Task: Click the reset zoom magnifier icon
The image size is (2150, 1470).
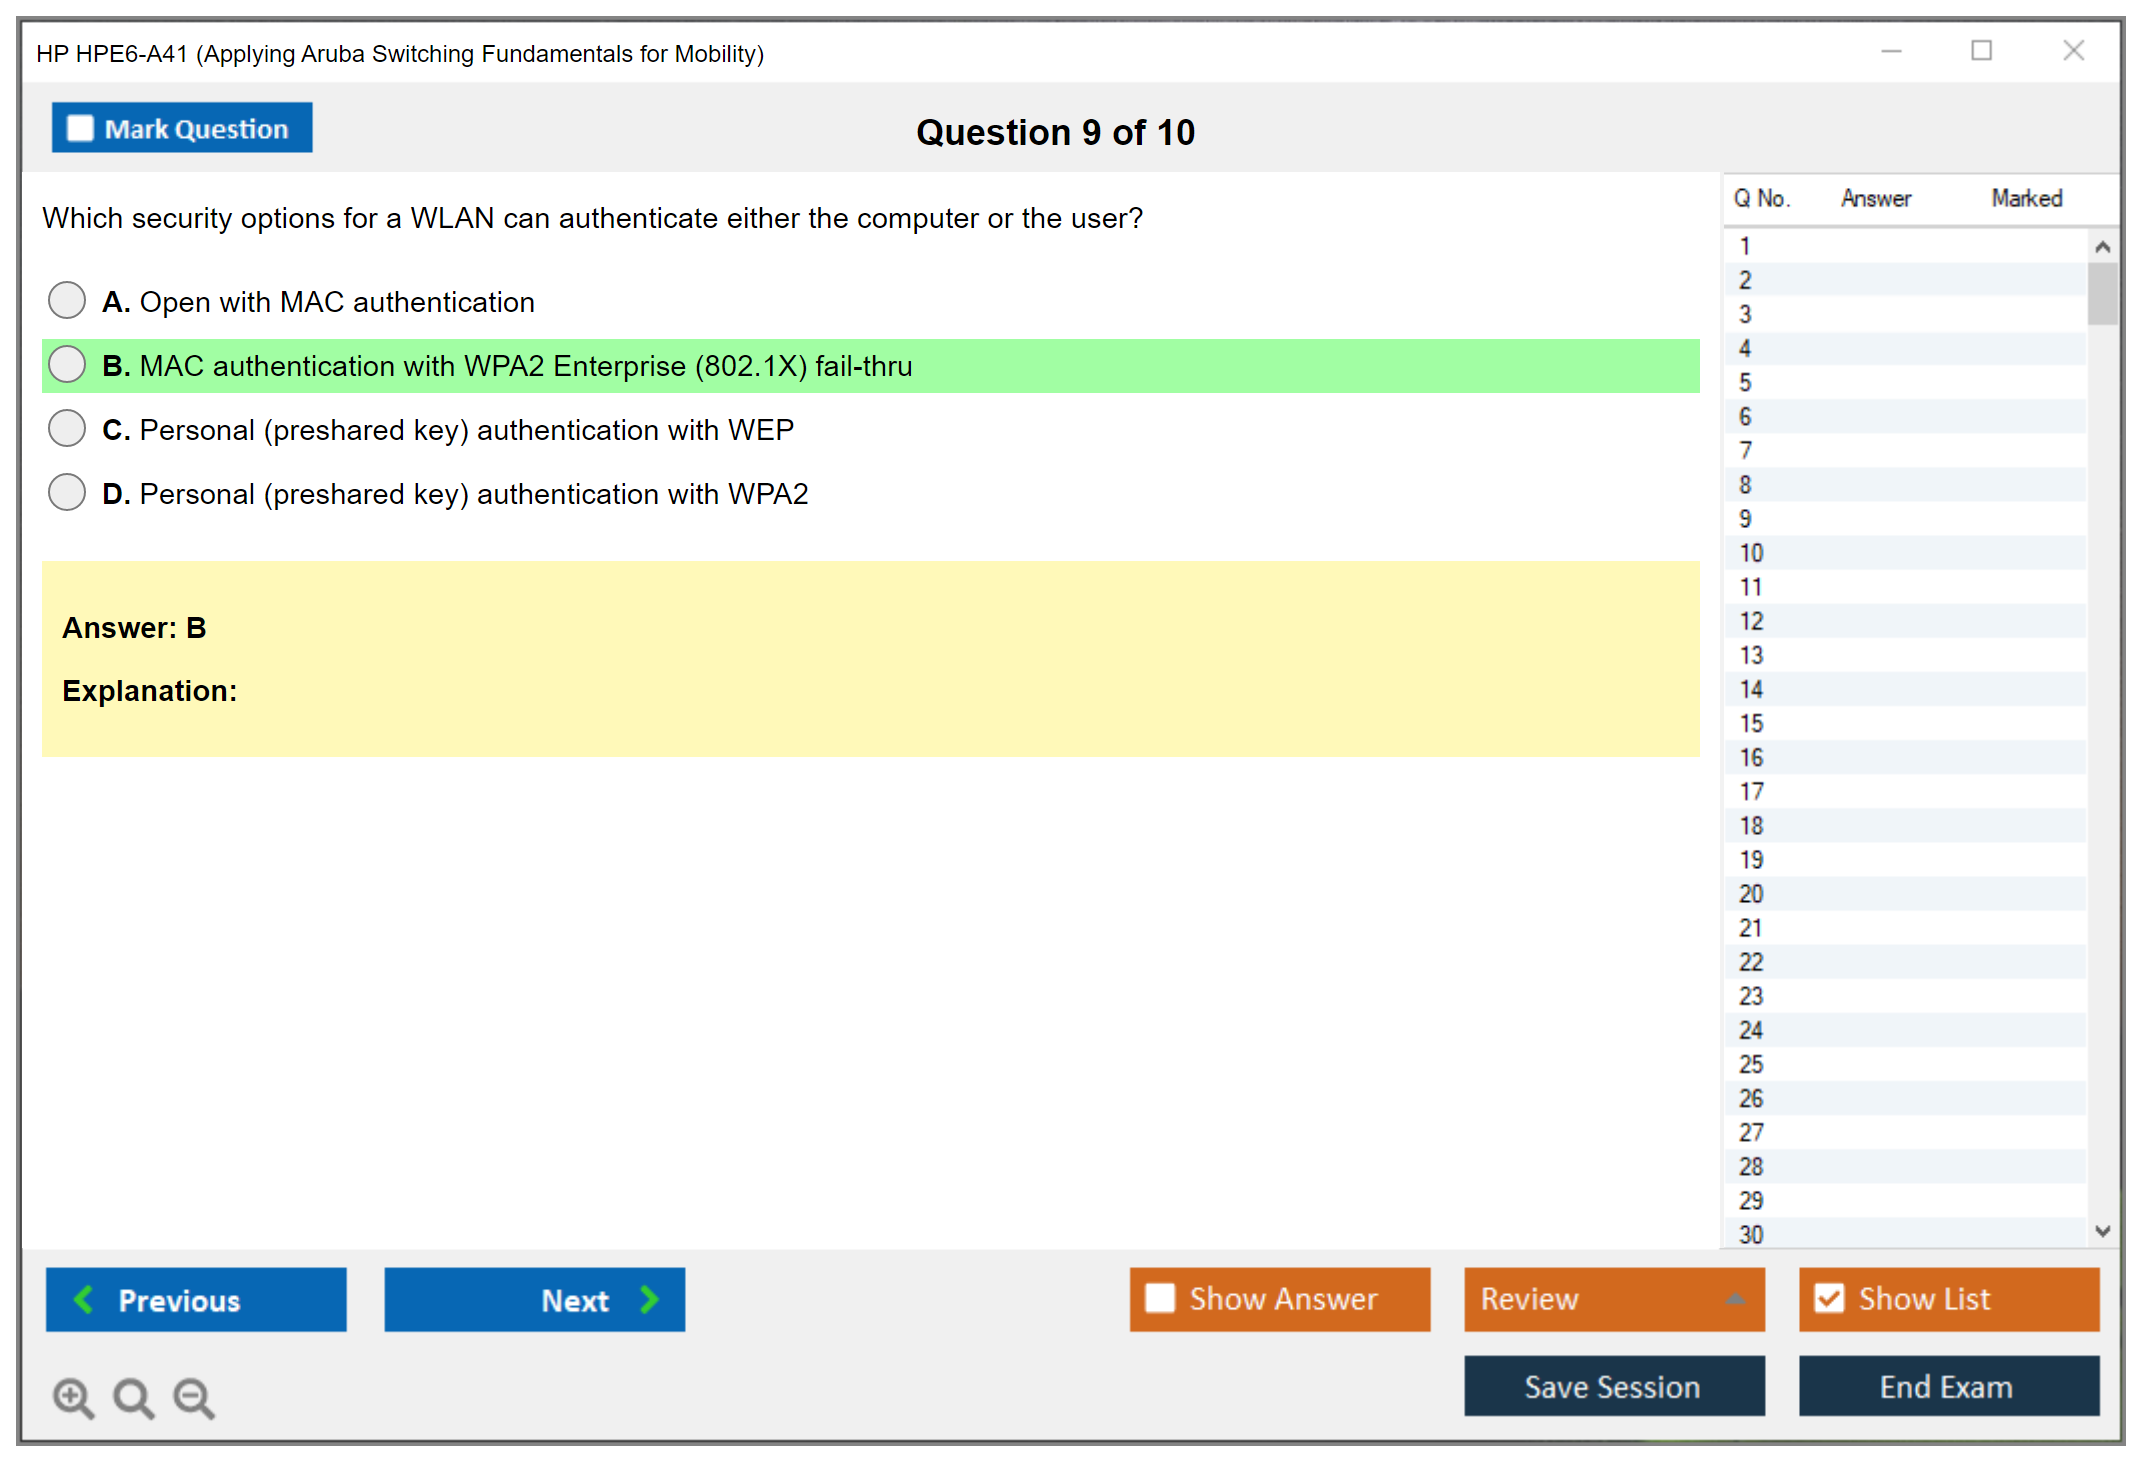Action: (x=133, y=1397)
